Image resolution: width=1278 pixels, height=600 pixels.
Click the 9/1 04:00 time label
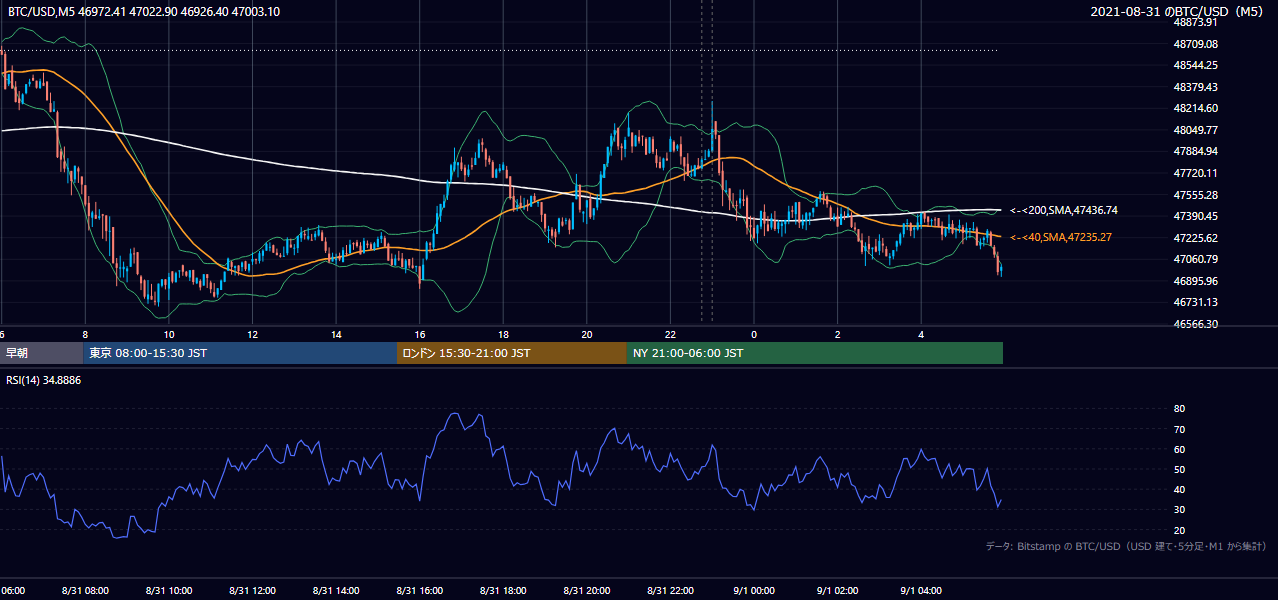921,591
